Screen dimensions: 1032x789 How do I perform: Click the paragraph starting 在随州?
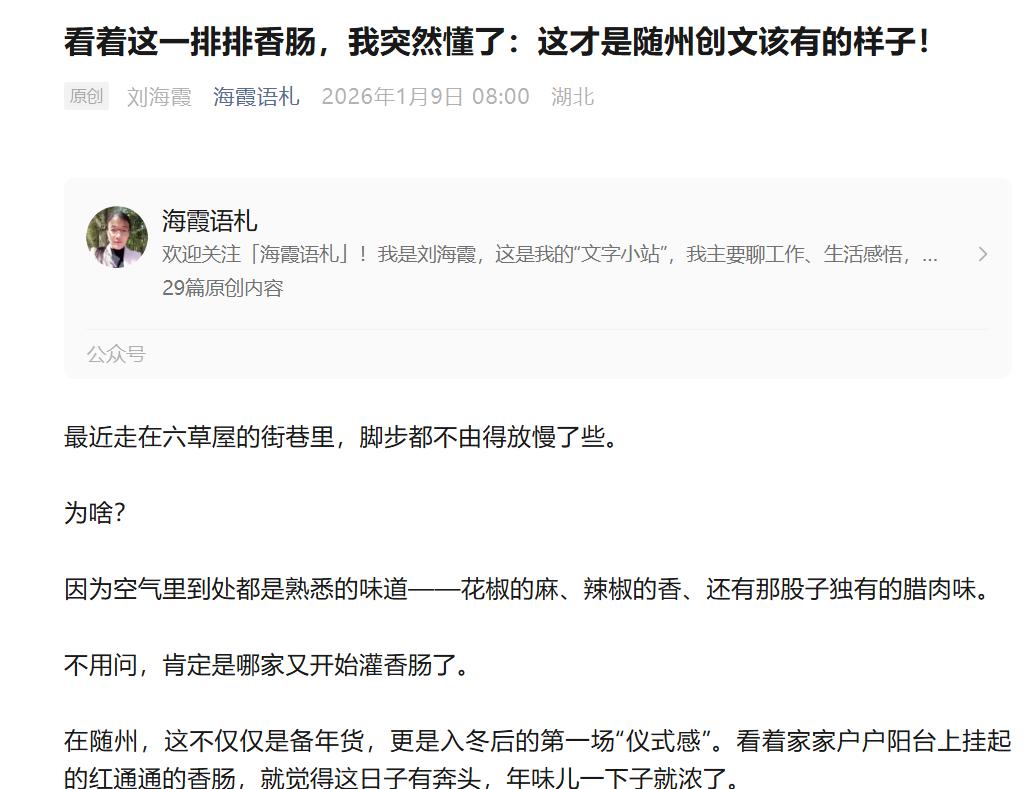pyautogui.click(x=537, y=759)
